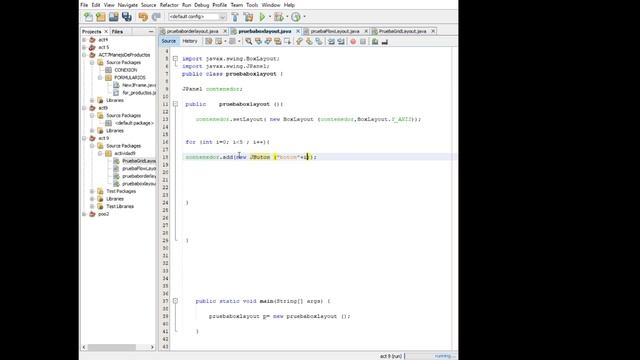Click Find Previous Occurrence editor icon

coord(258,41)
